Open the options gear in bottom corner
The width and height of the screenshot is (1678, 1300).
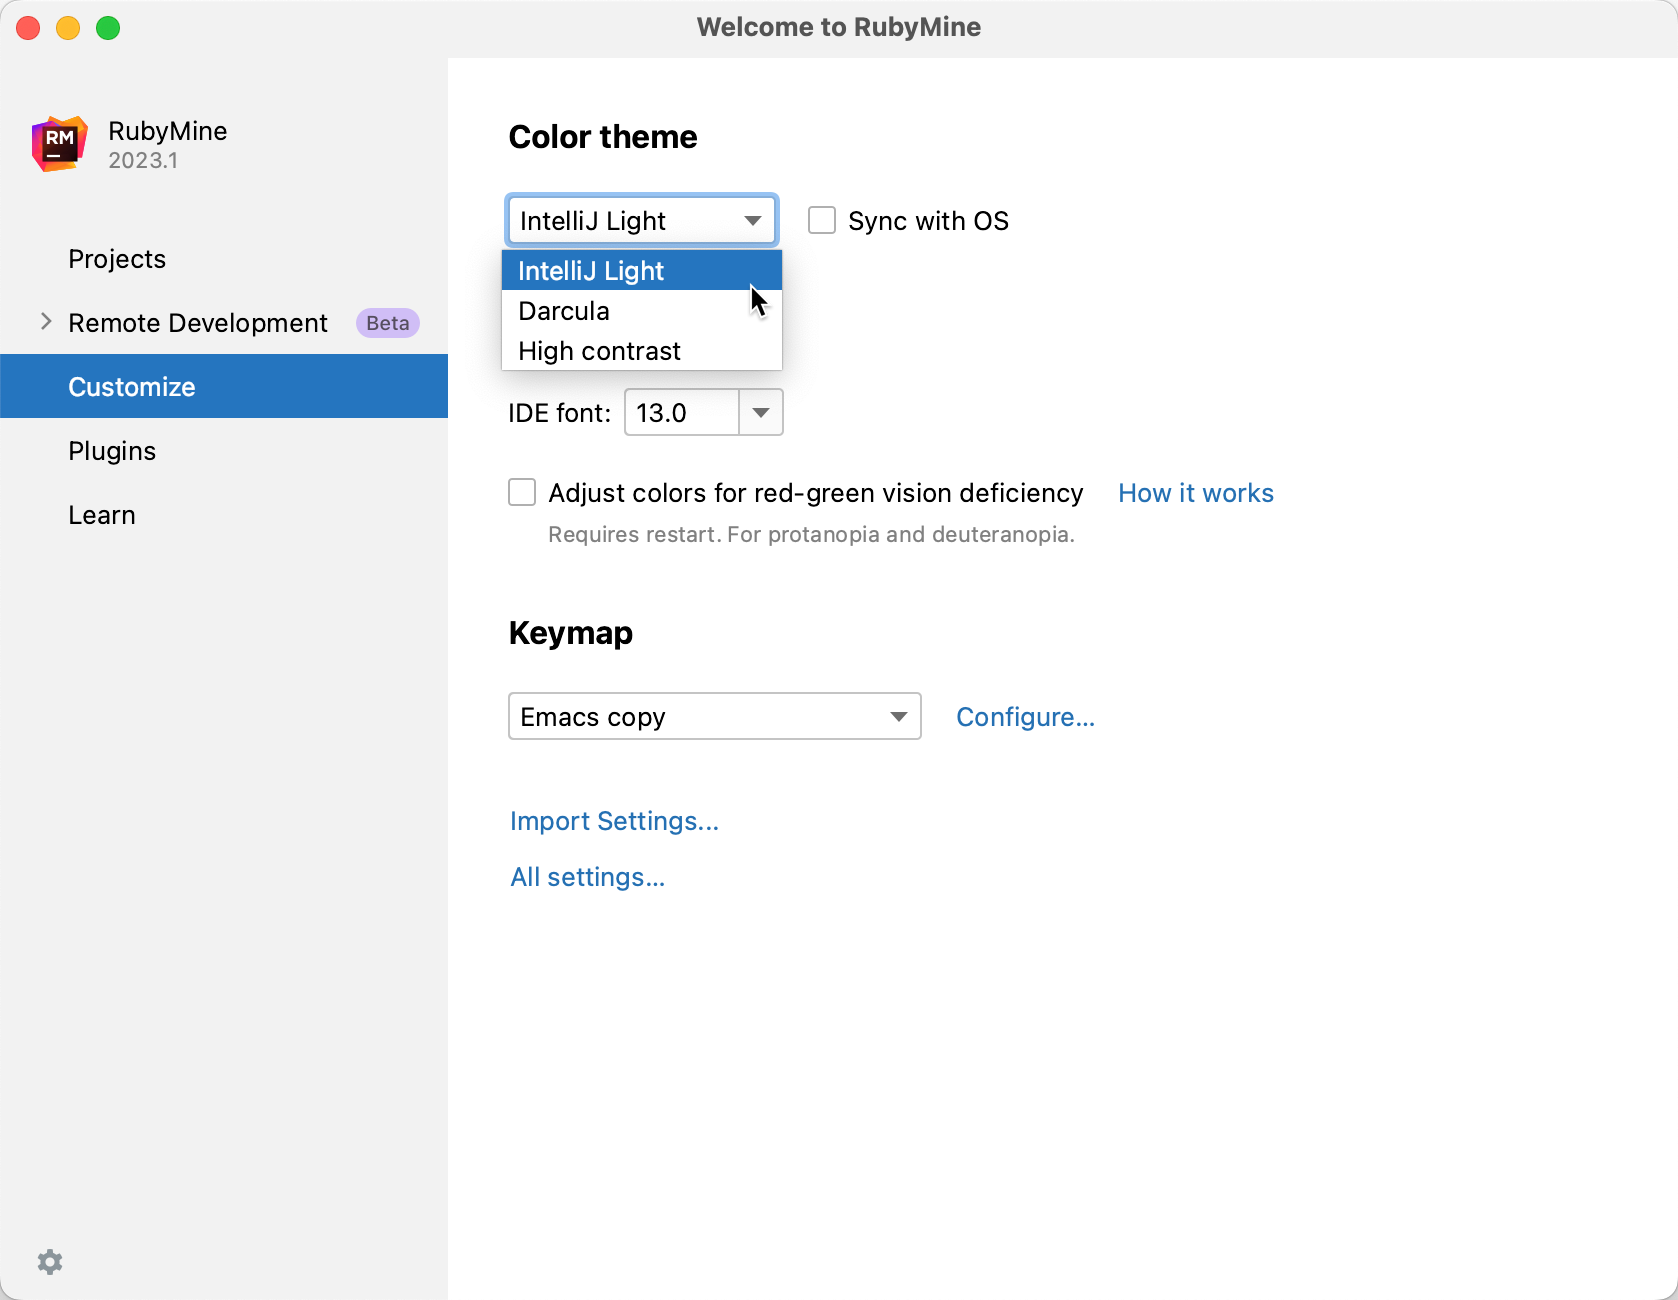coord(50,1262)
